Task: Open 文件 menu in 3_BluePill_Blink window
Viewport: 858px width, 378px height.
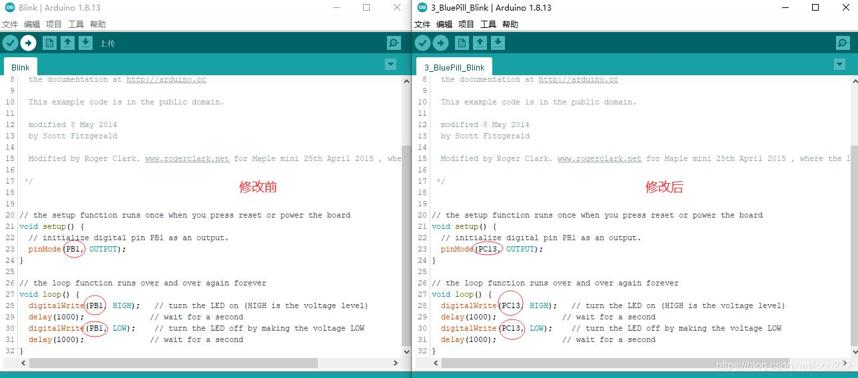Action: [x=422, y=24]
